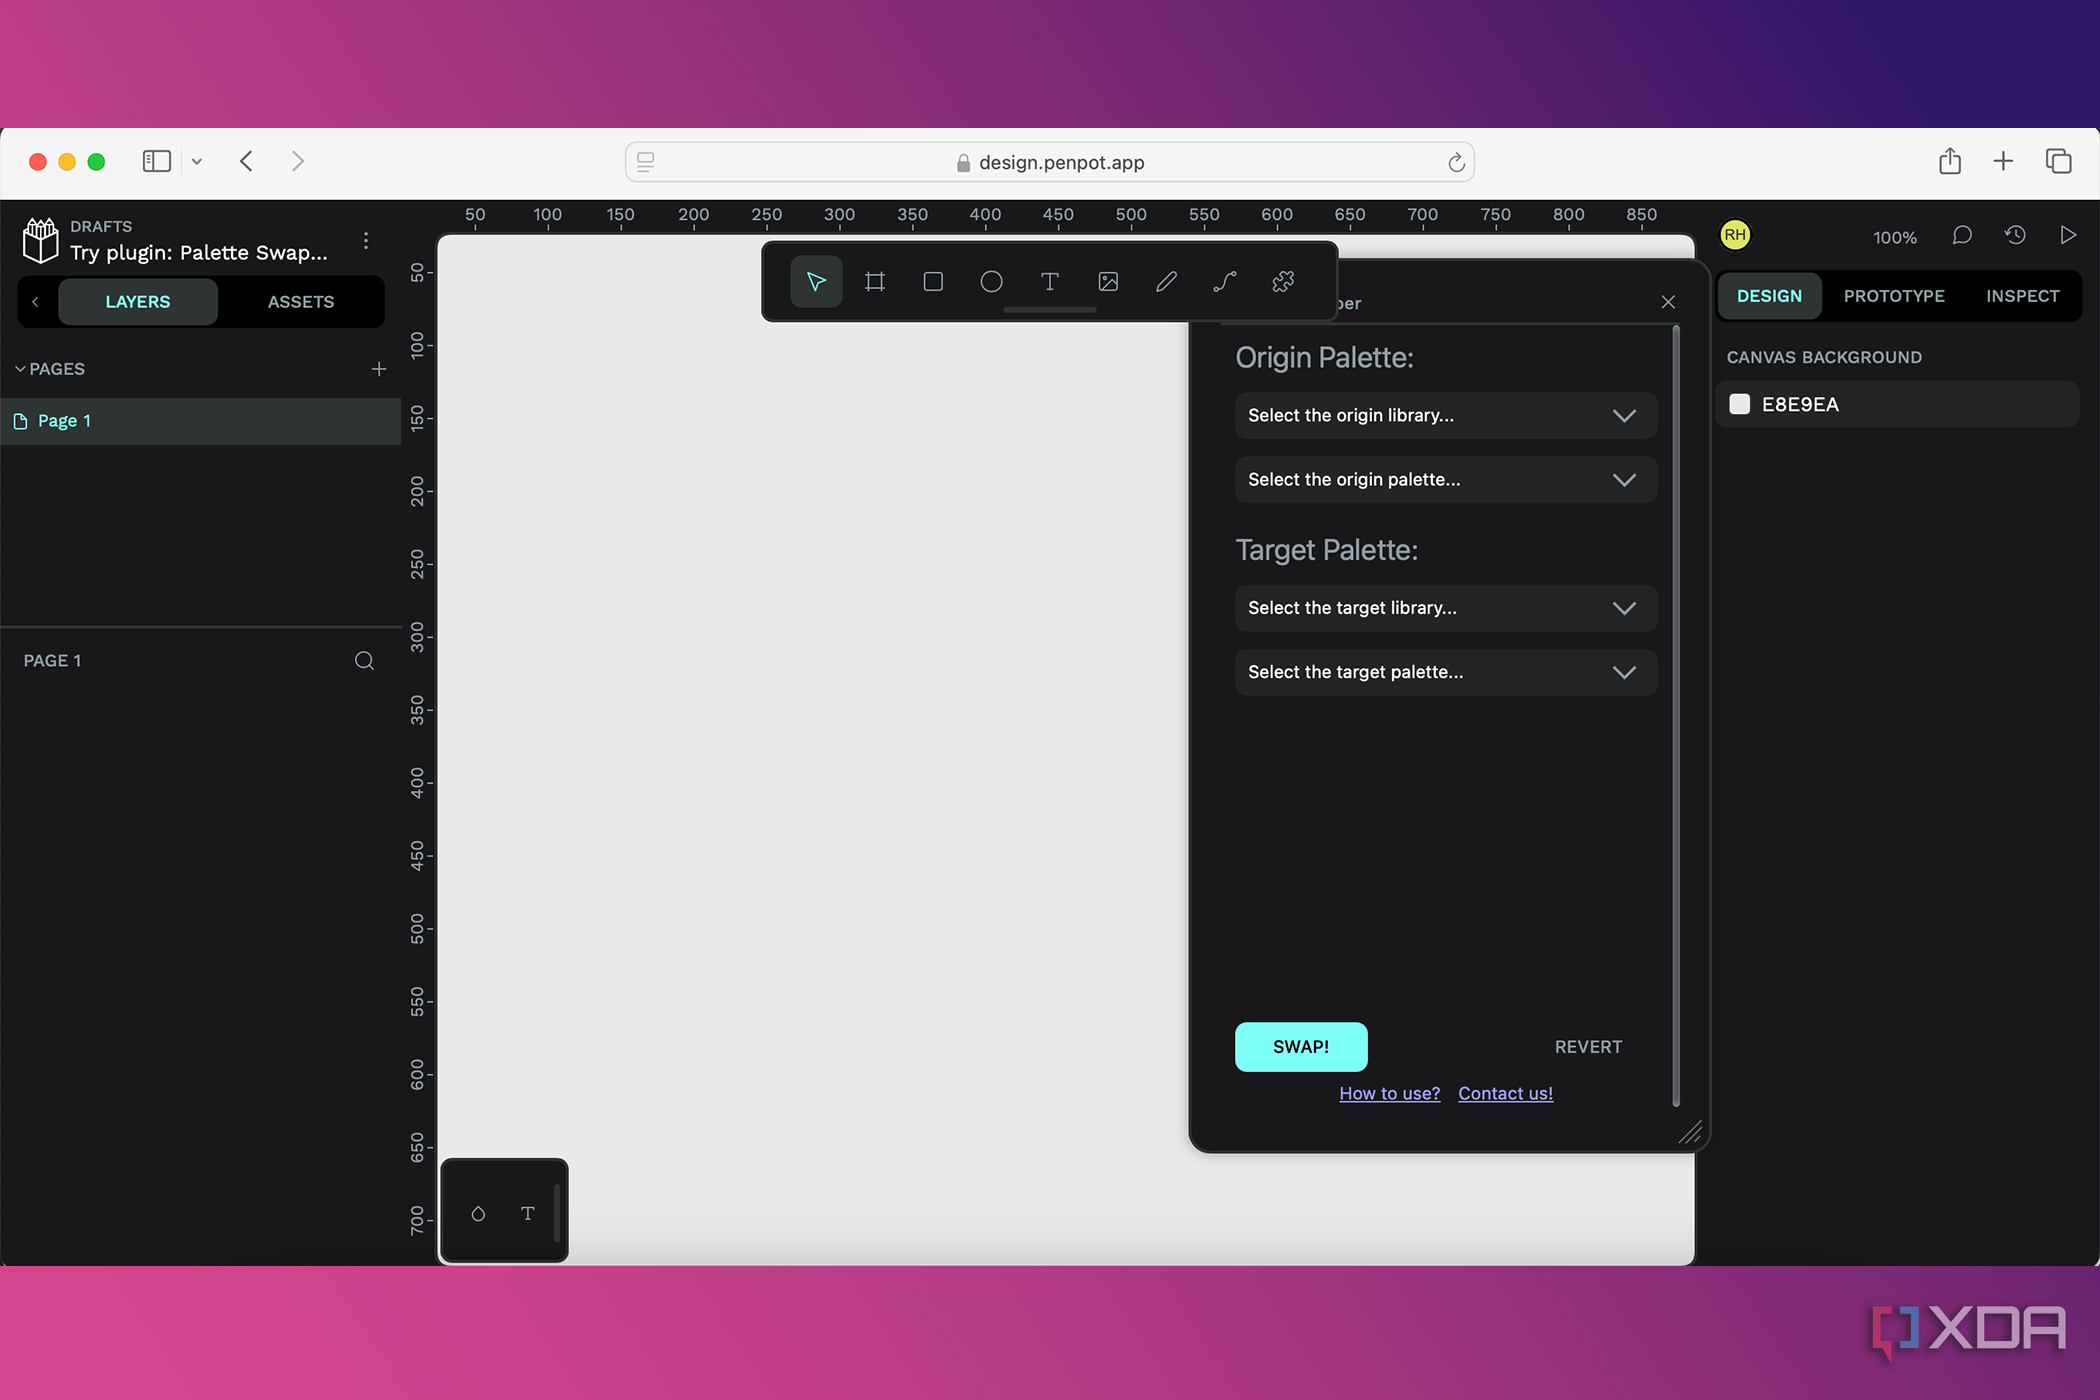Screen dimensions: 2100x1400
Task: Start the prototype play preview
Action: 2068,236
